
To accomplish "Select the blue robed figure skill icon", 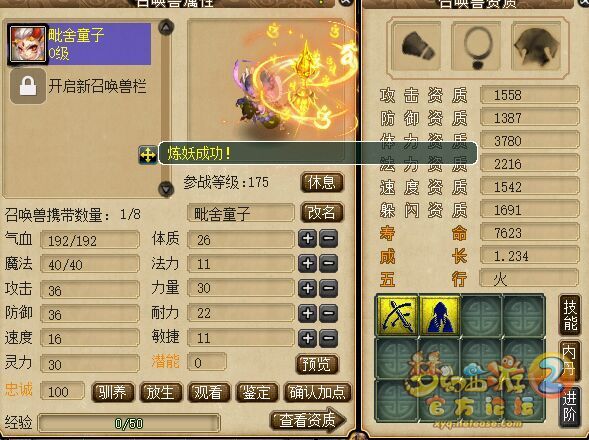I will (x=440, y=315).
